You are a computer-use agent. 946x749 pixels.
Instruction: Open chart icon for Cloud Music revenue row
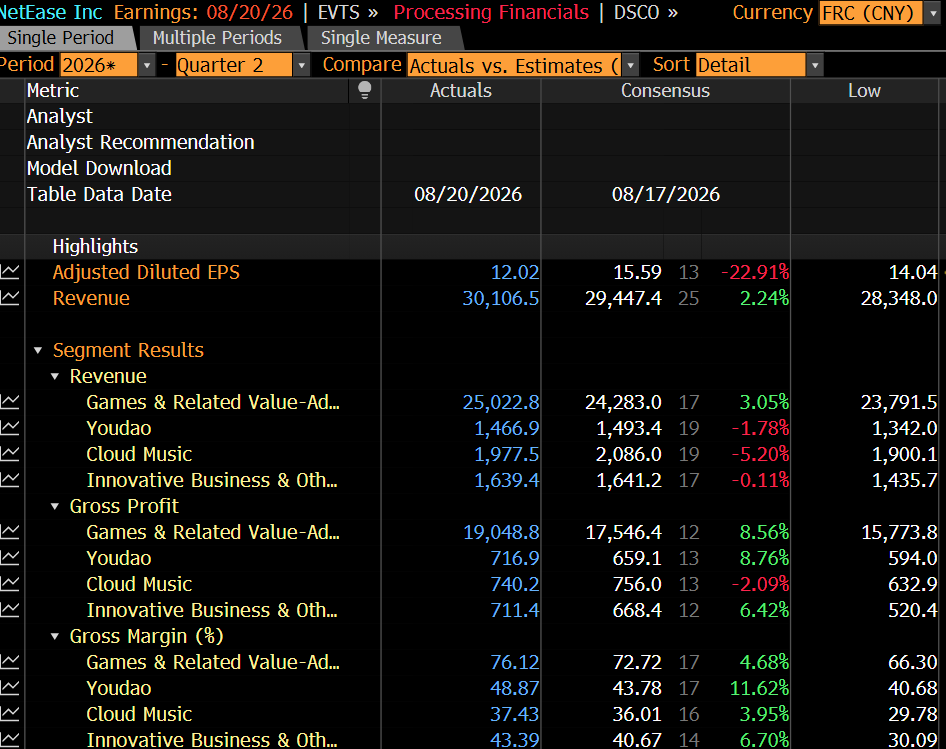tap(10, 454)
